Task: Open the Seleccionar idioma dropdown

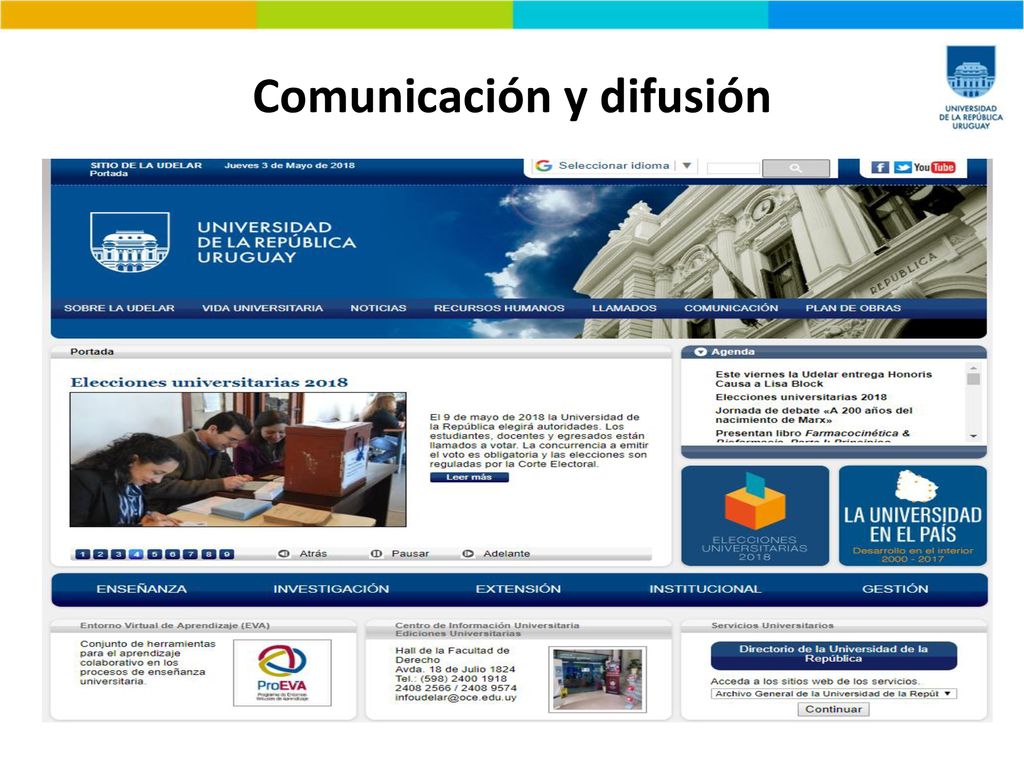Action: (614, 166)
